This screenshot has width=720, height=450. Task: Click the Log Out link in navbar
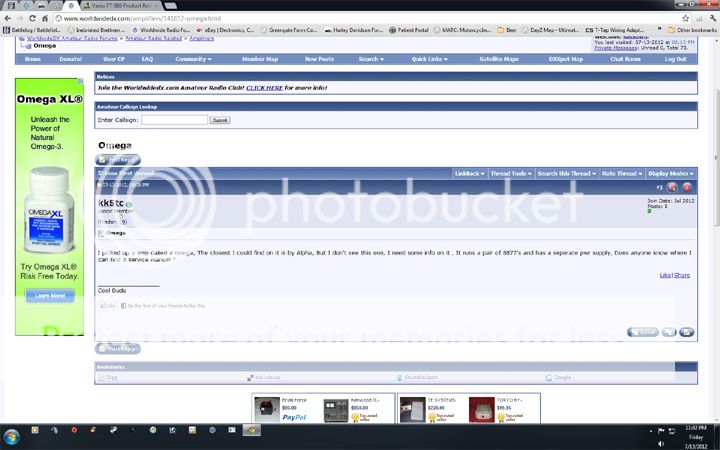pos(676,59)
